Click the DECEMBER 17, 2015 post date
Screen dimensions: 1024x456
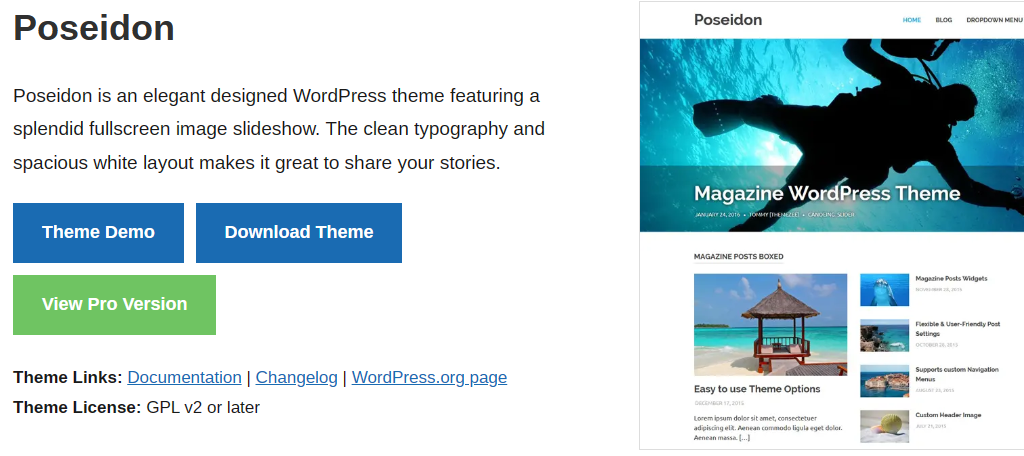719,404
